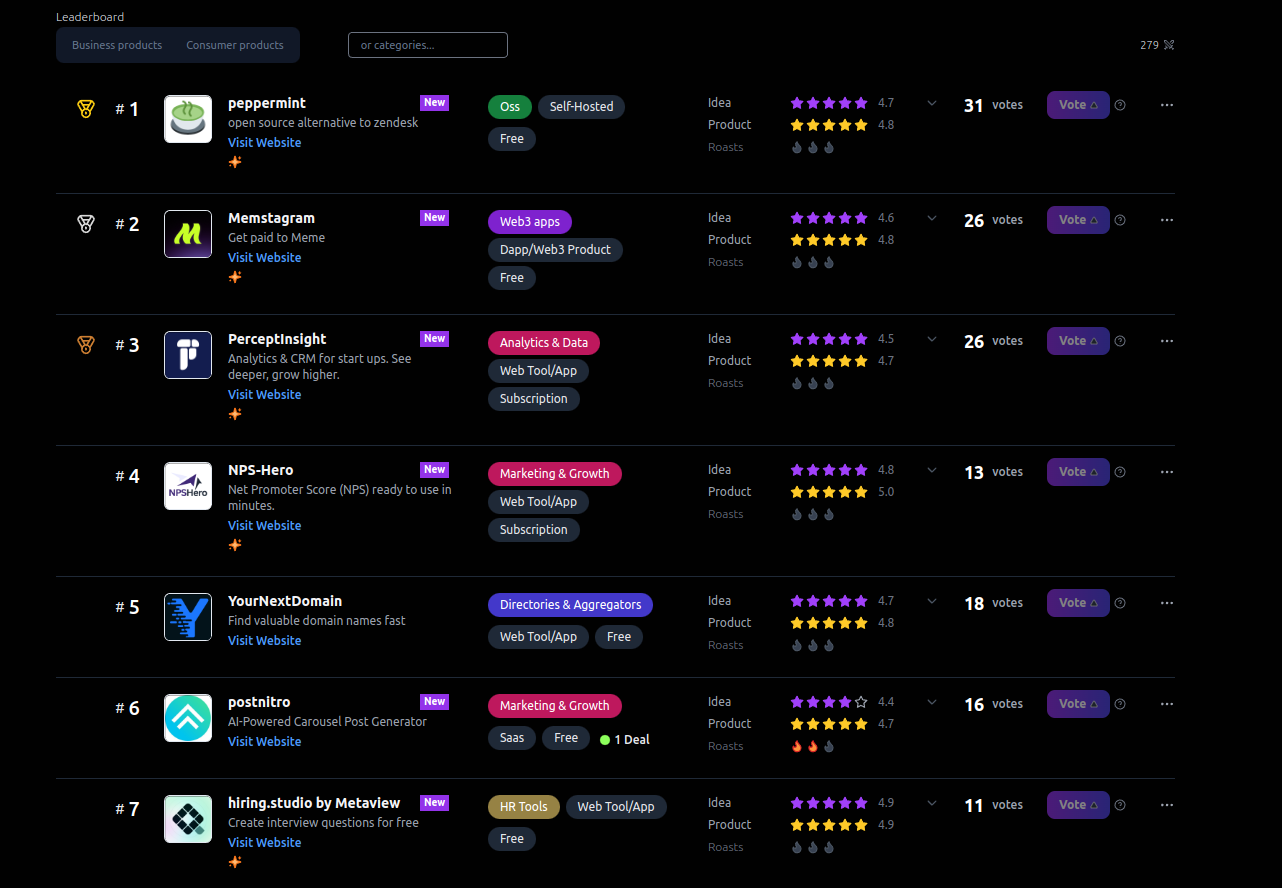The height and width of the screenshot is (888, 1282).
Task: Click Dapp/Web3 Product tag
Action: tap(555, 250)
